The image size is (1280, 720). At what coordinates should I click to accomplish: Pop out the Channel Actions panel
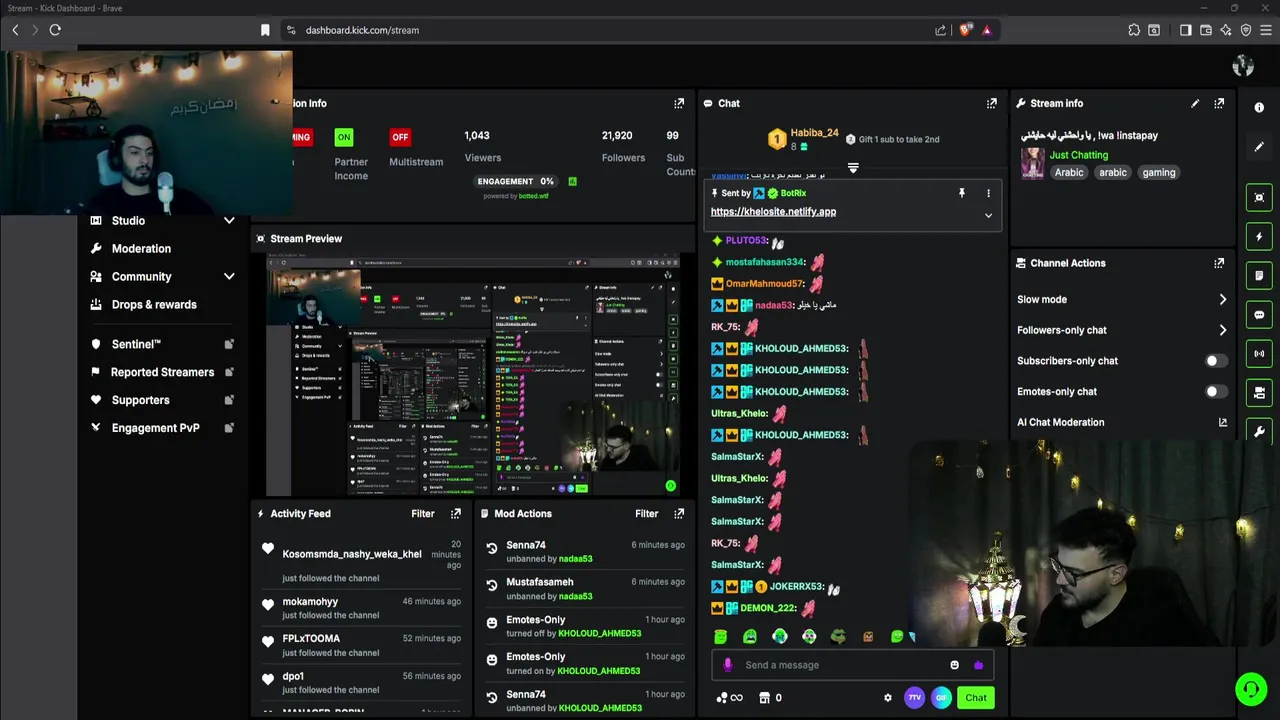pyautogui.click(x=1218, y=263)
